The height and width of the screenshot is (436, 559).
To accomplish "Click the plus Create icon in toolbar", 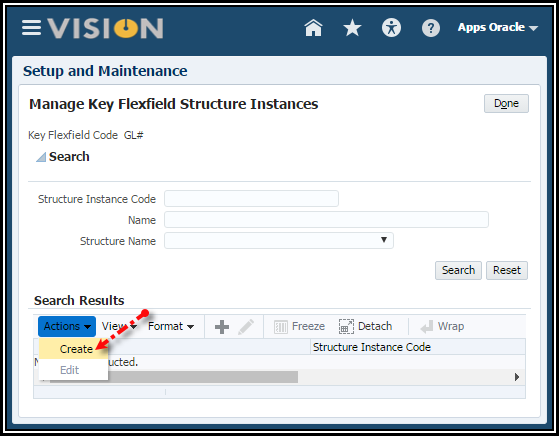I will point(222,327).
